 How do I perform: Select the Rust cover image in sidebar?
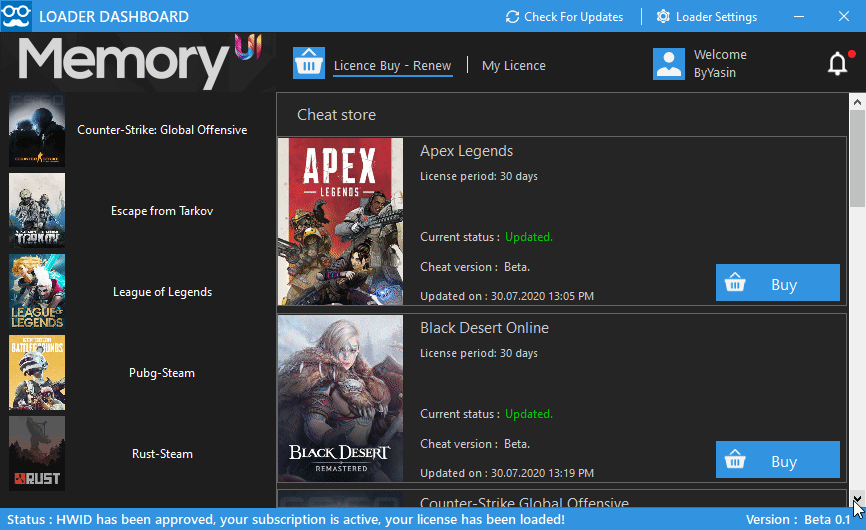click(x=37, y=453)
